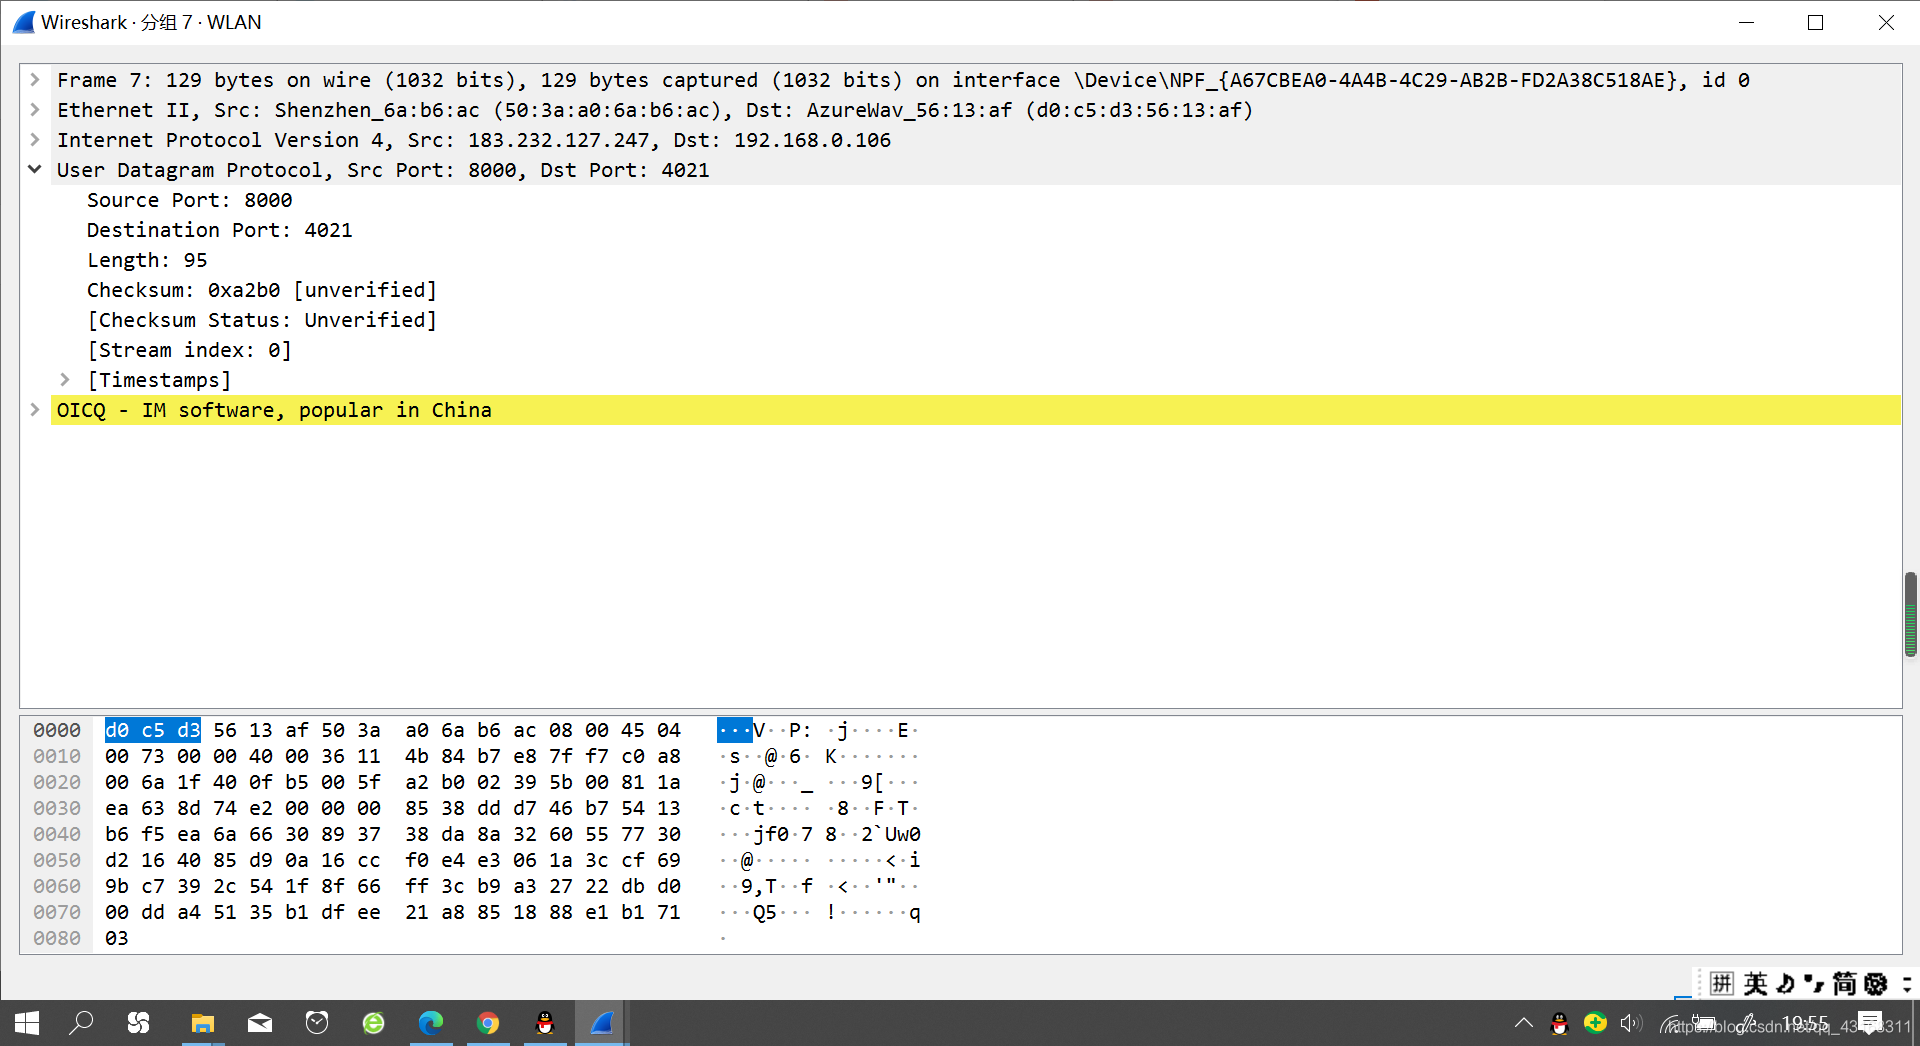The height and width of the screenshot is (1046, 1920).
Task: Select the Checksum Status: Unverified row
Action: pyautogui.click(x=261, y=320)
